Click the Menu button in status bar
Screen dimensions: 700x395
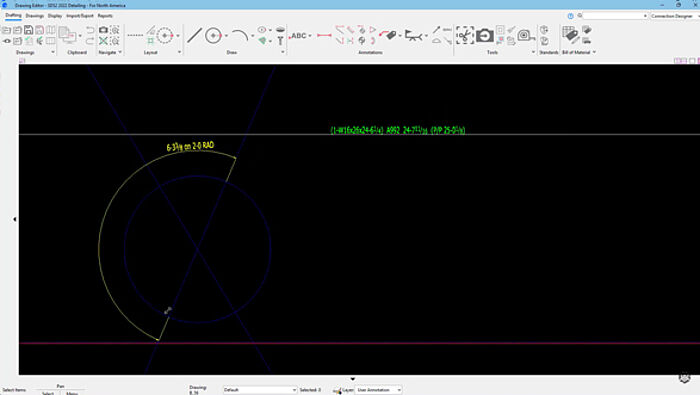(x=72, y=393)
